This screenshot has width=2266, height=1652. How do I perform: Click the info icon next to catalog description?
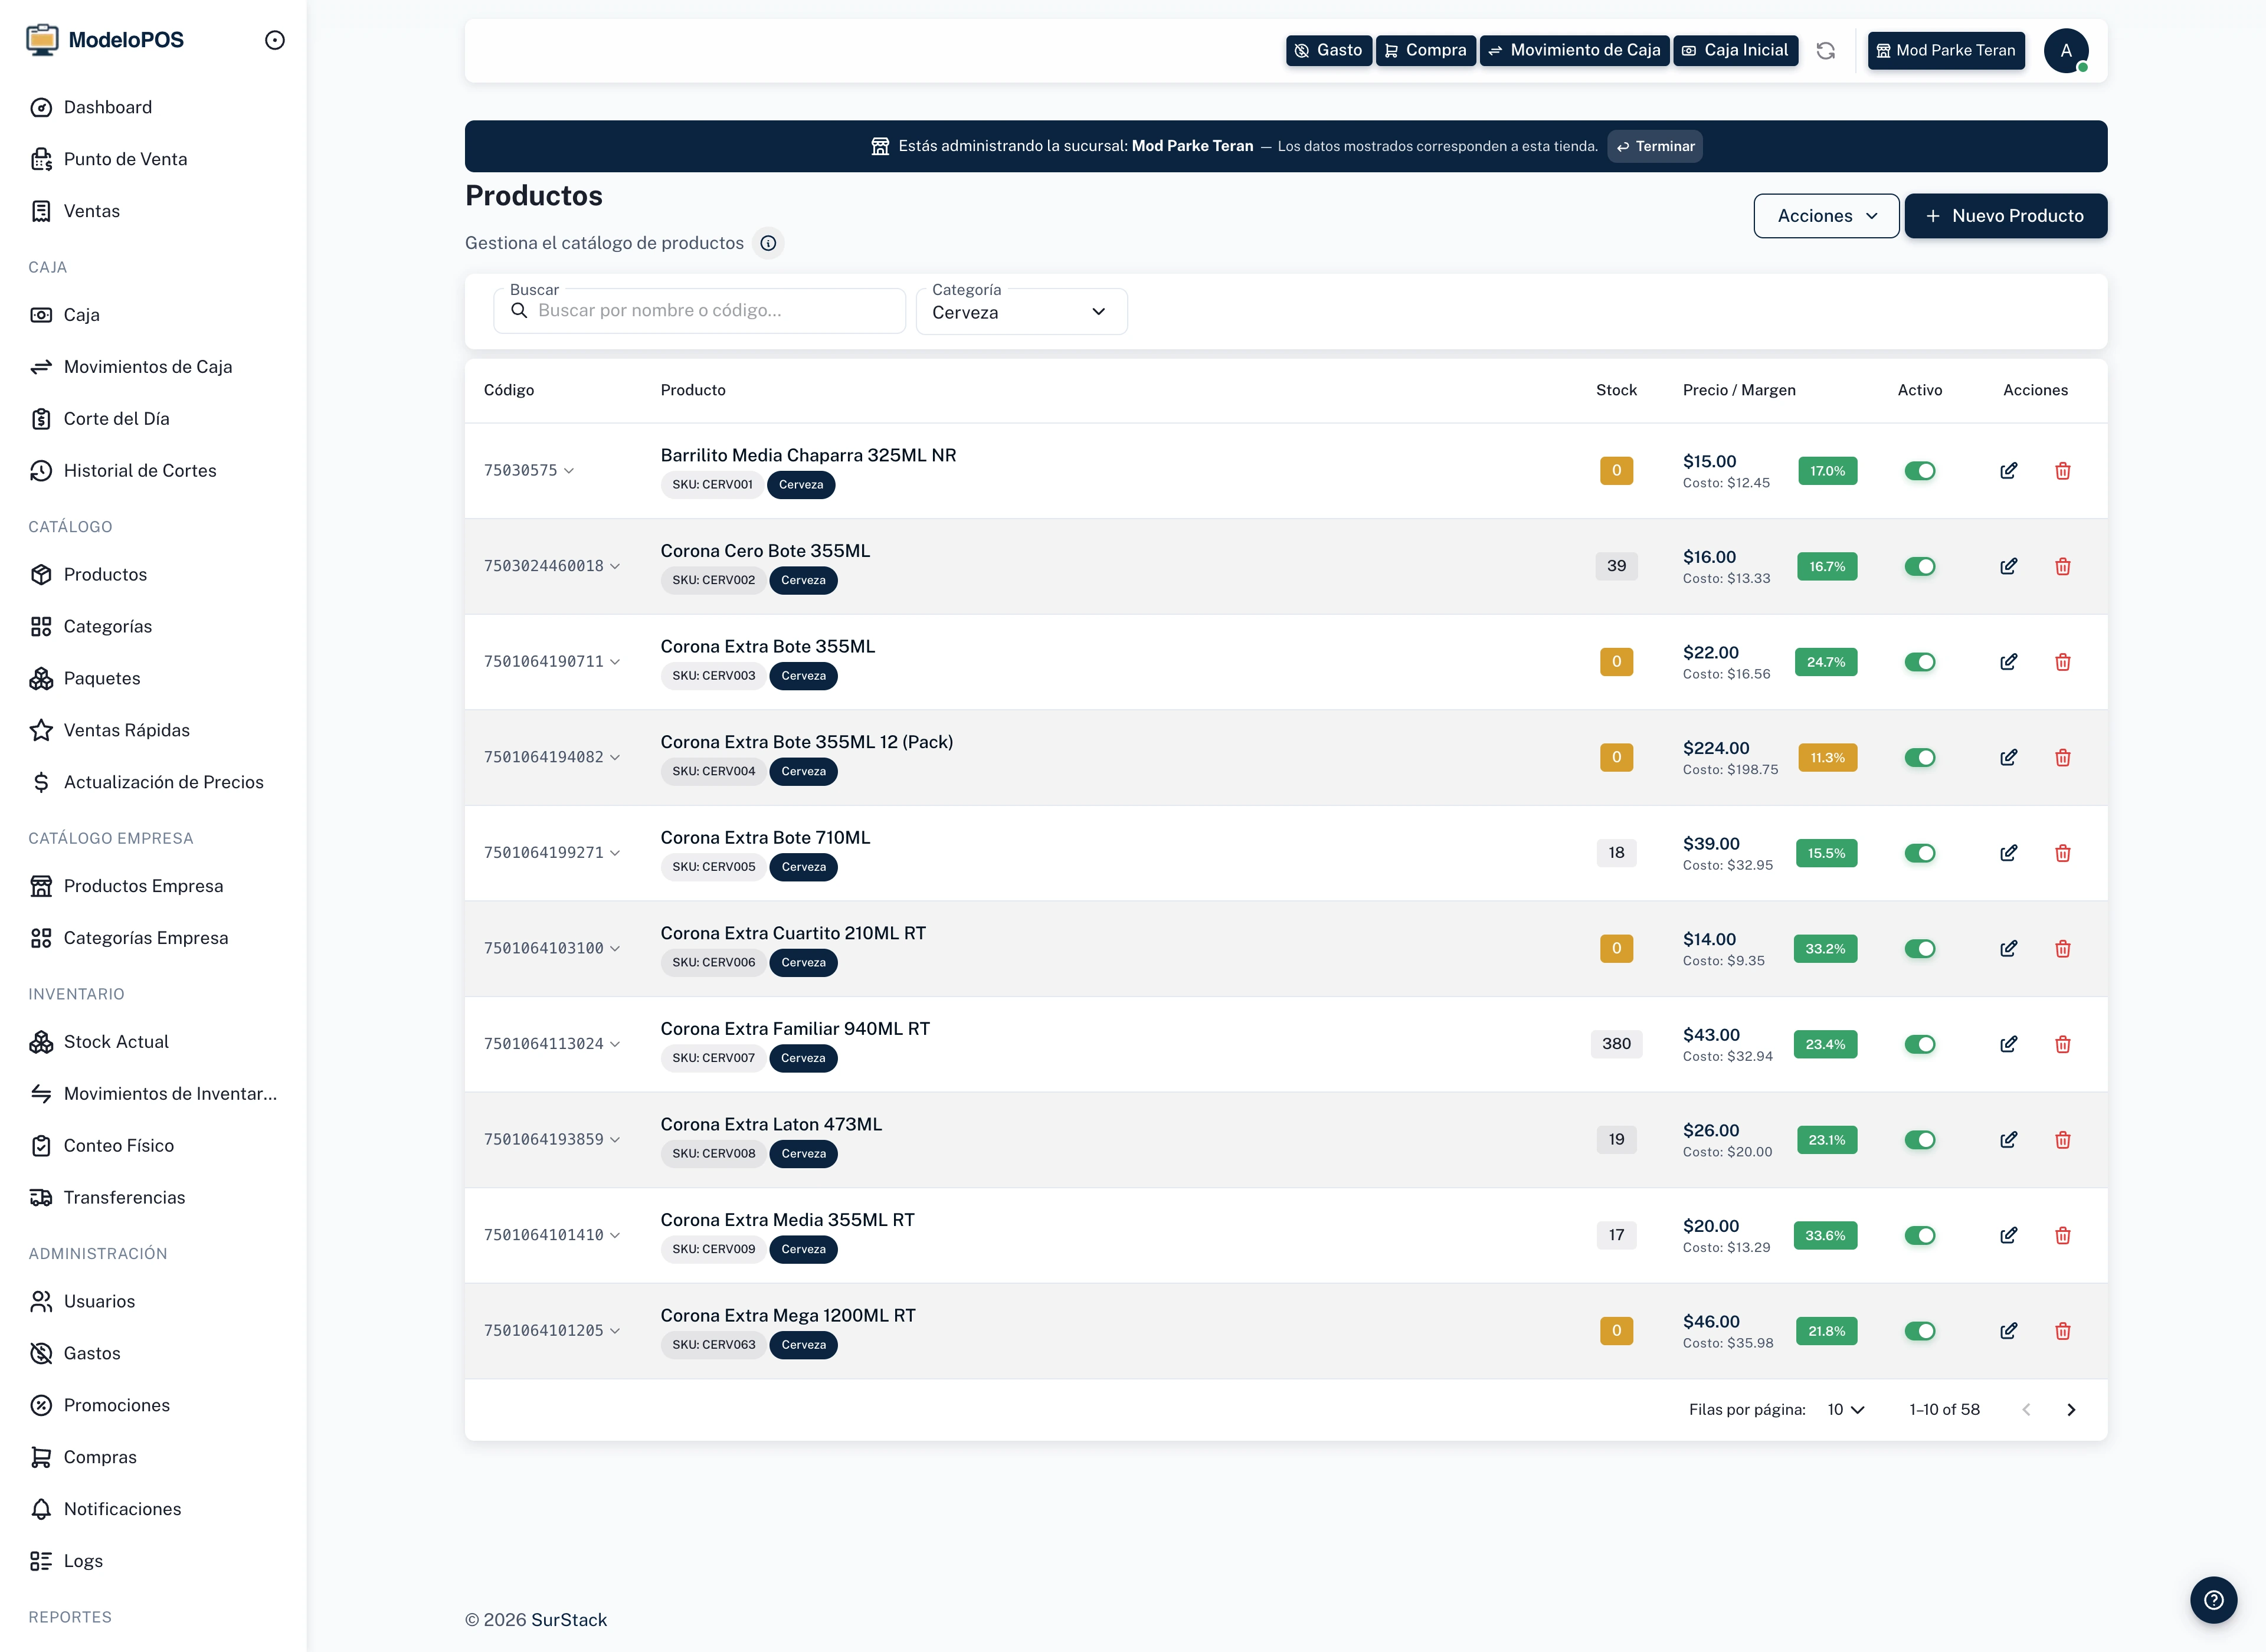[767, 243]
